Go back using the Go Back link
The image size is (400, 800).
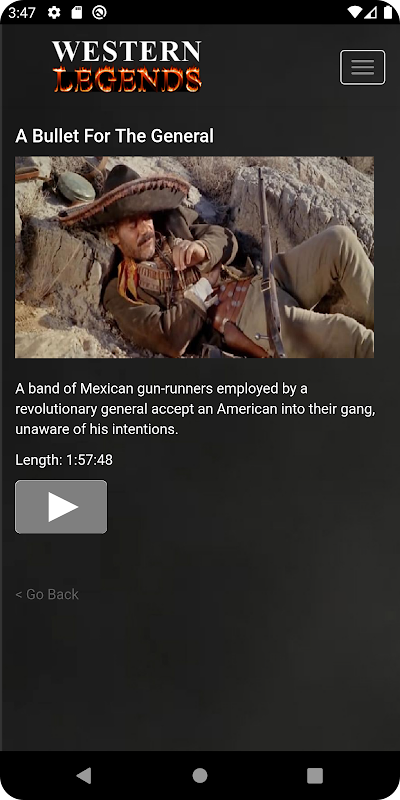[47, 594]
